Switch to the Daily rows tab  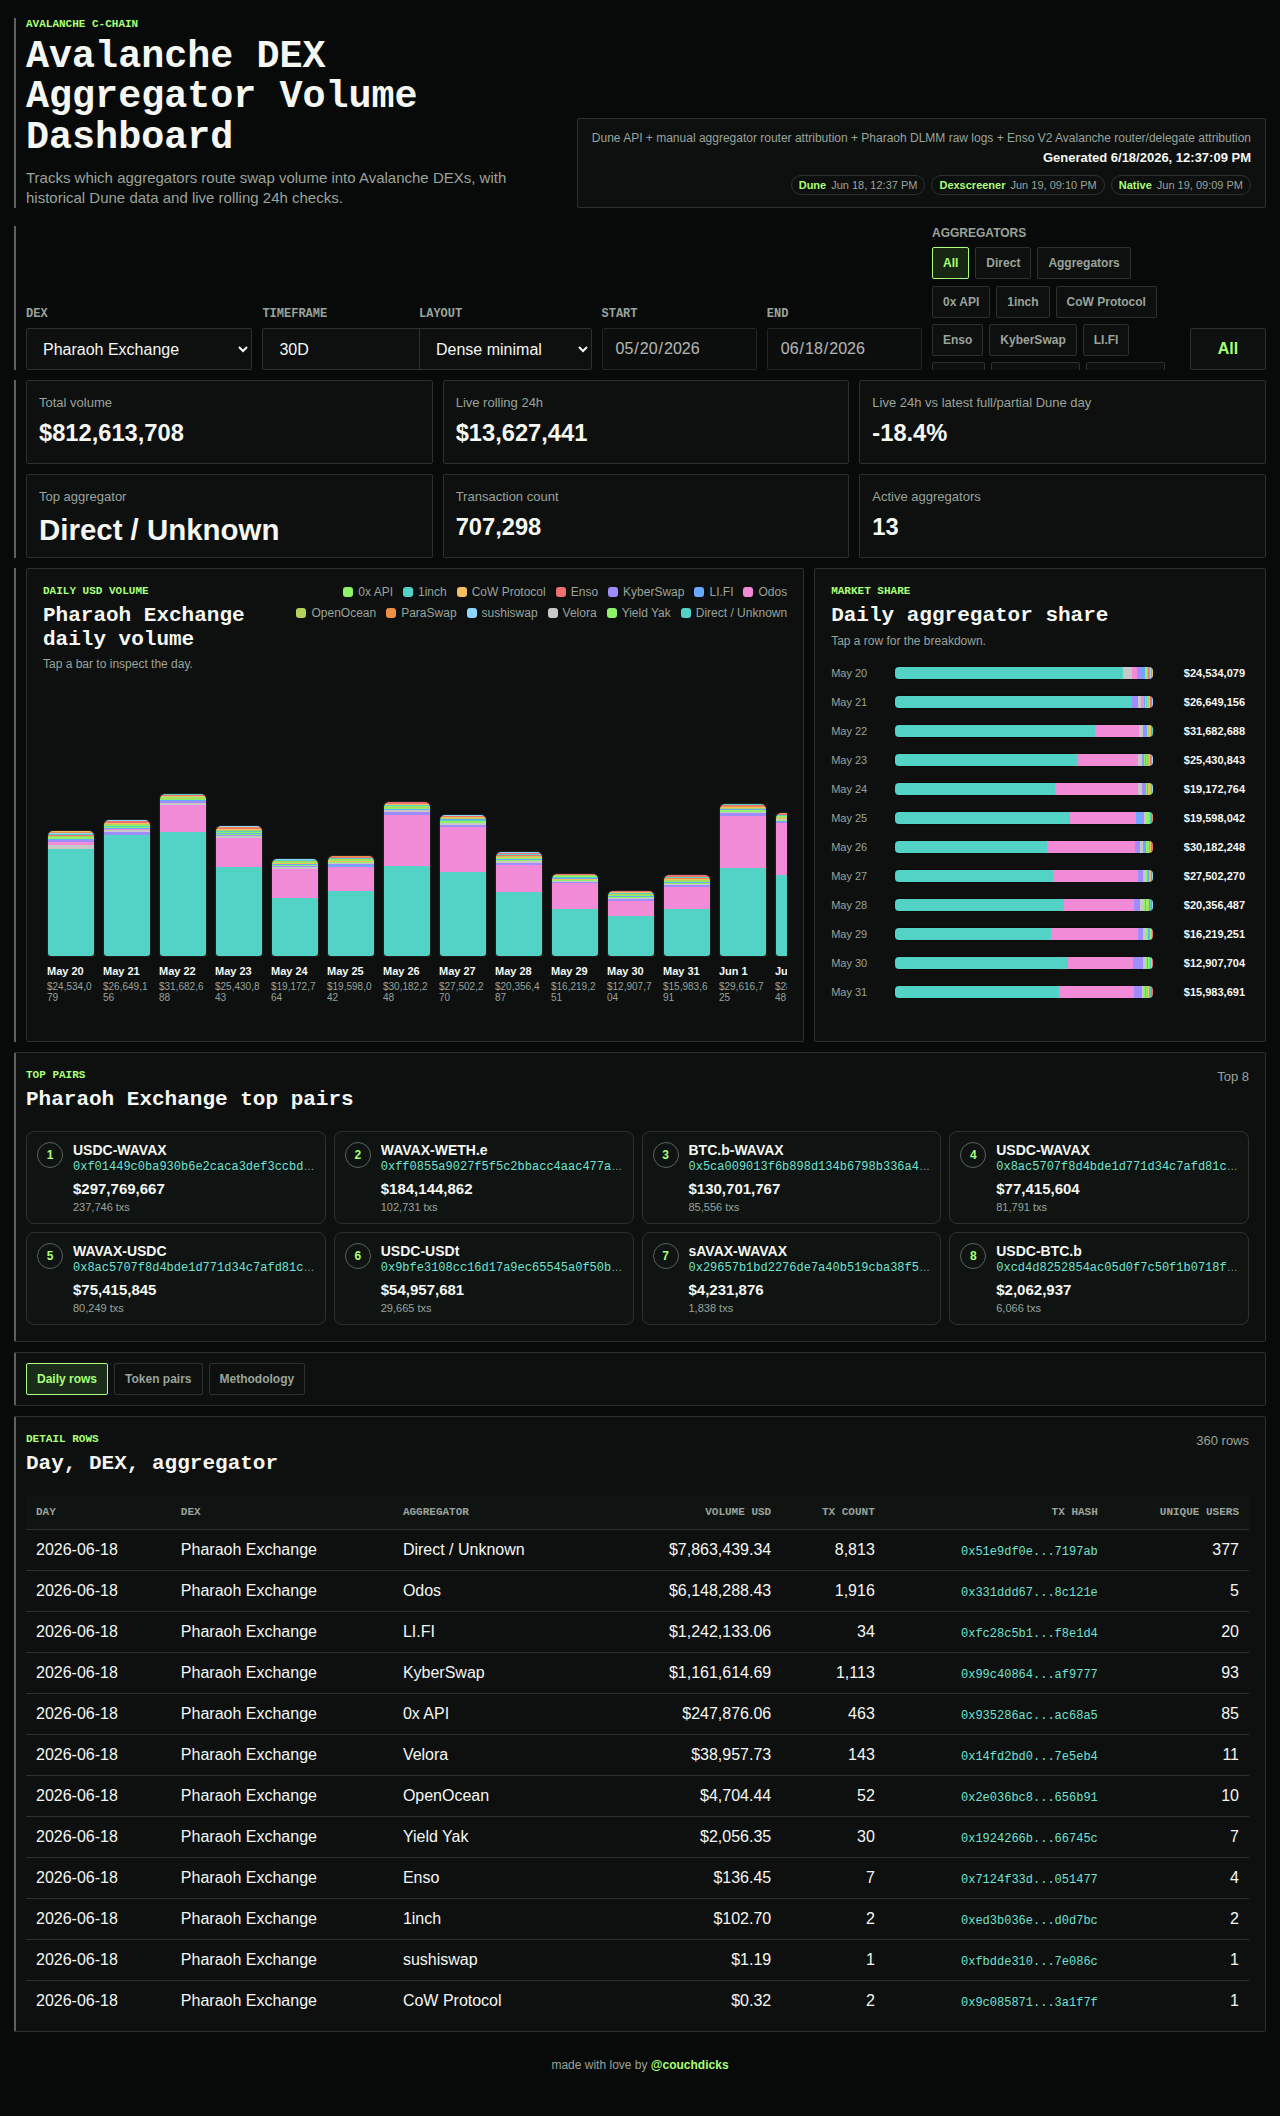click(x=67, y=1379)
